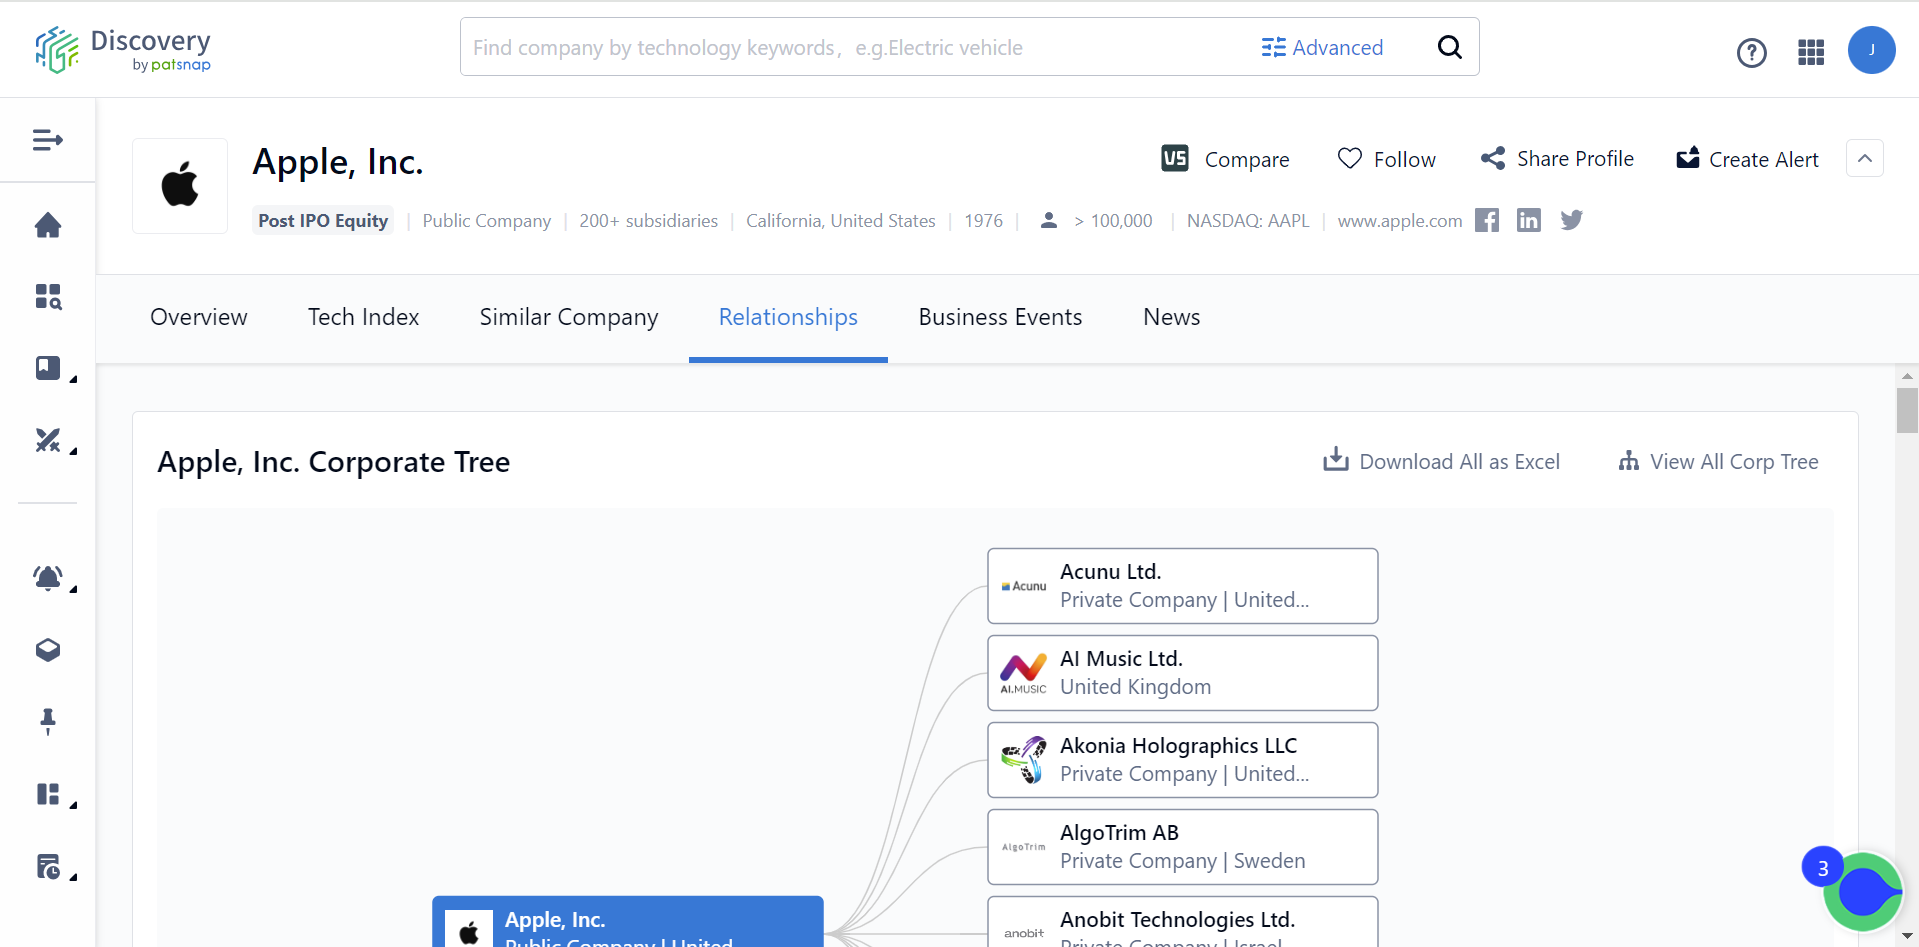Visit www.apple.com link
Screen dimensions: 1919x947
click(1399, 220)
